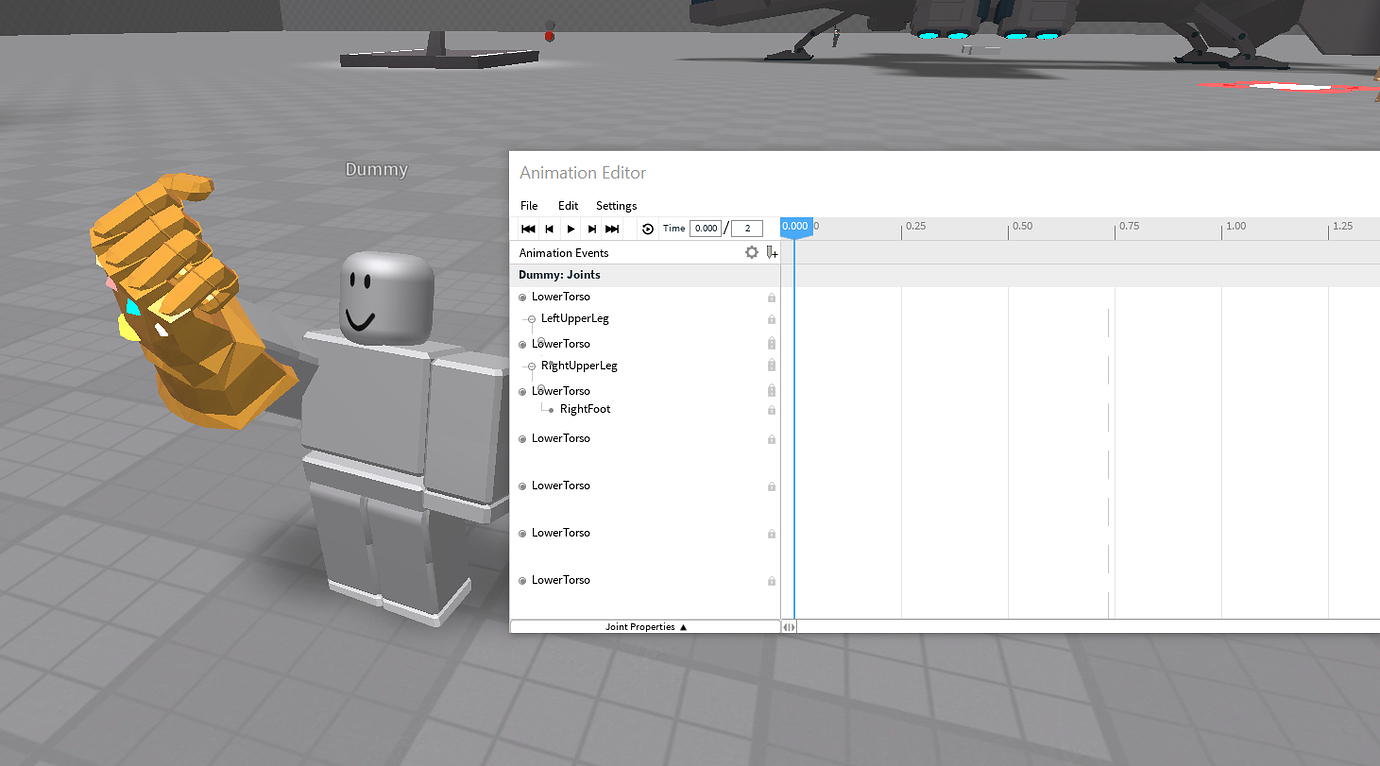
Task: Click the Dummy: Joints header
Action: point(559,275)
